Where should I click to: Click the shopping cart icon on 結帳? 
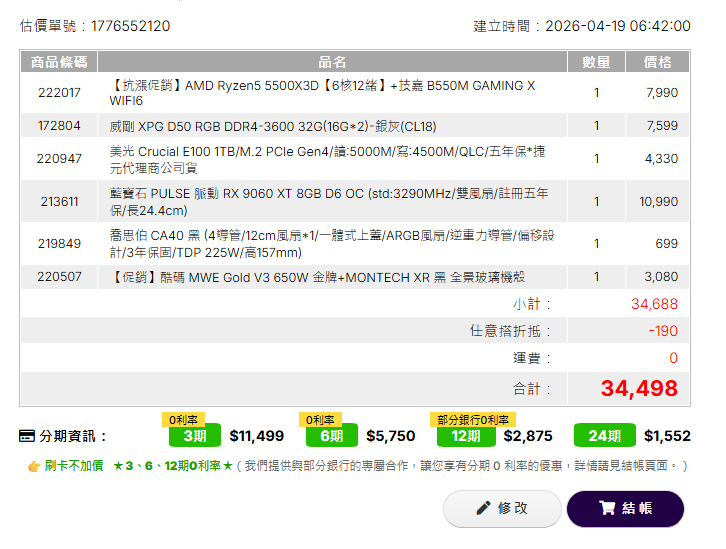pyautogui.click(x=607, y=508)
